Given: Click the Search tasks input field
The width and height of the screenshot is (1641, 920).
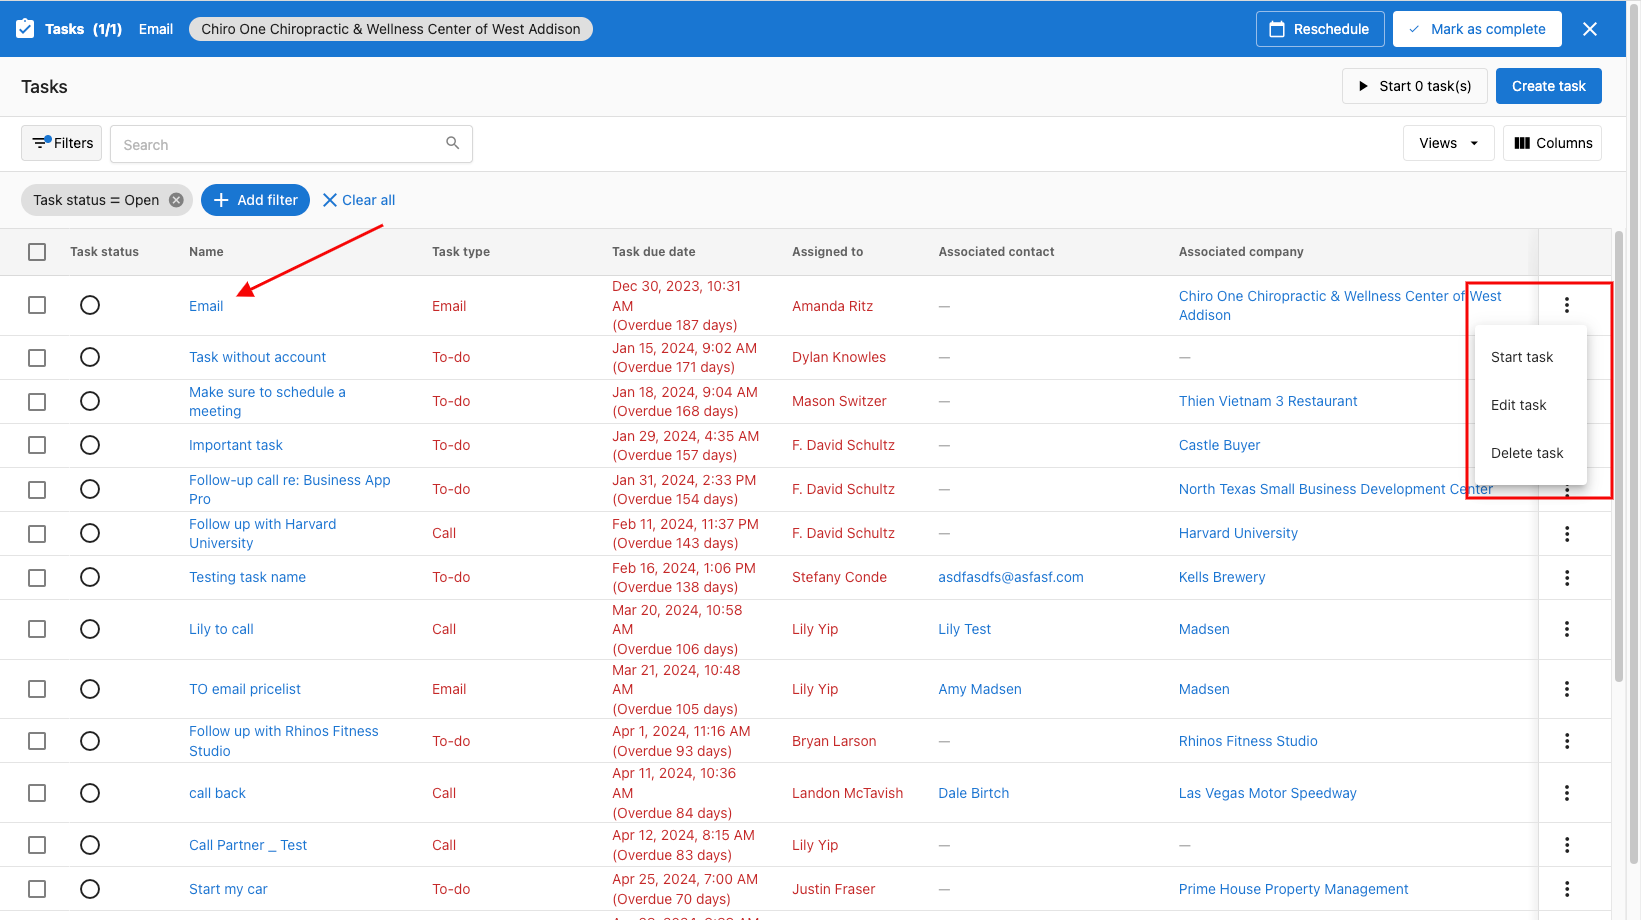Looking at the screenshot, I should click(291, 144).
